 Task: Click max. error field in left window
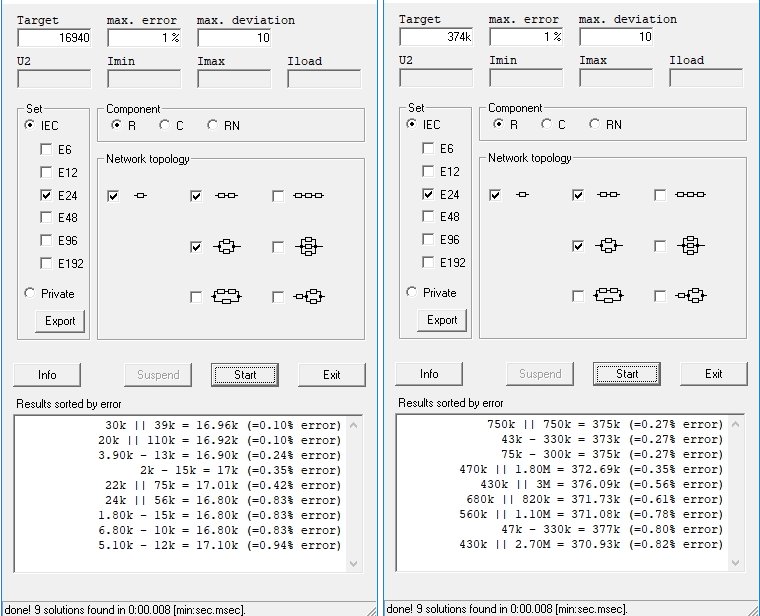[144, 38]
